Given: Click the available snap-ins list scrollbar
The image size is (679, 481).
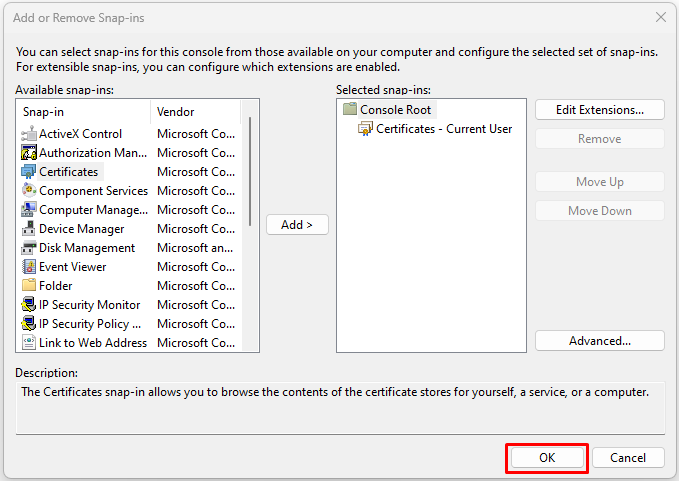Looking at the screenshot, I should tap(250, 171).
